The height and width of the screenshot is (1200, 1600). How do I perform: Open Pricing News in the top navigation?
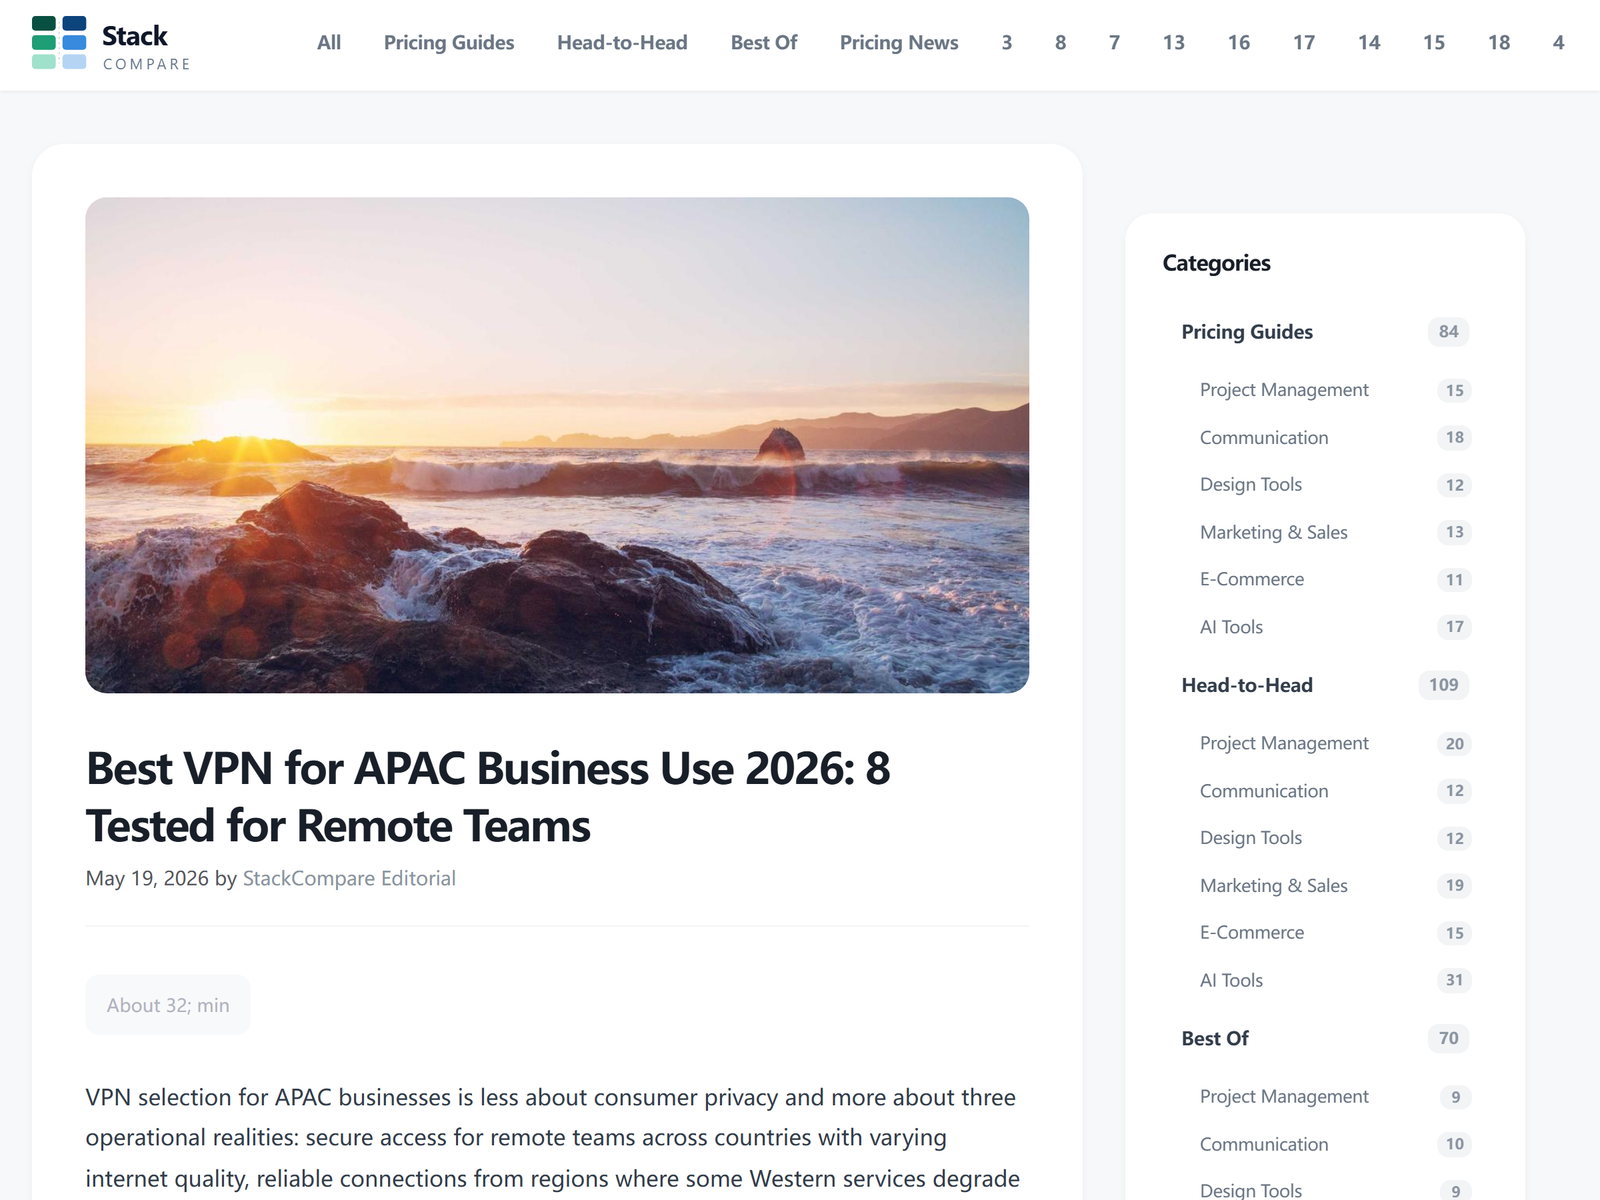click(899, 43)
